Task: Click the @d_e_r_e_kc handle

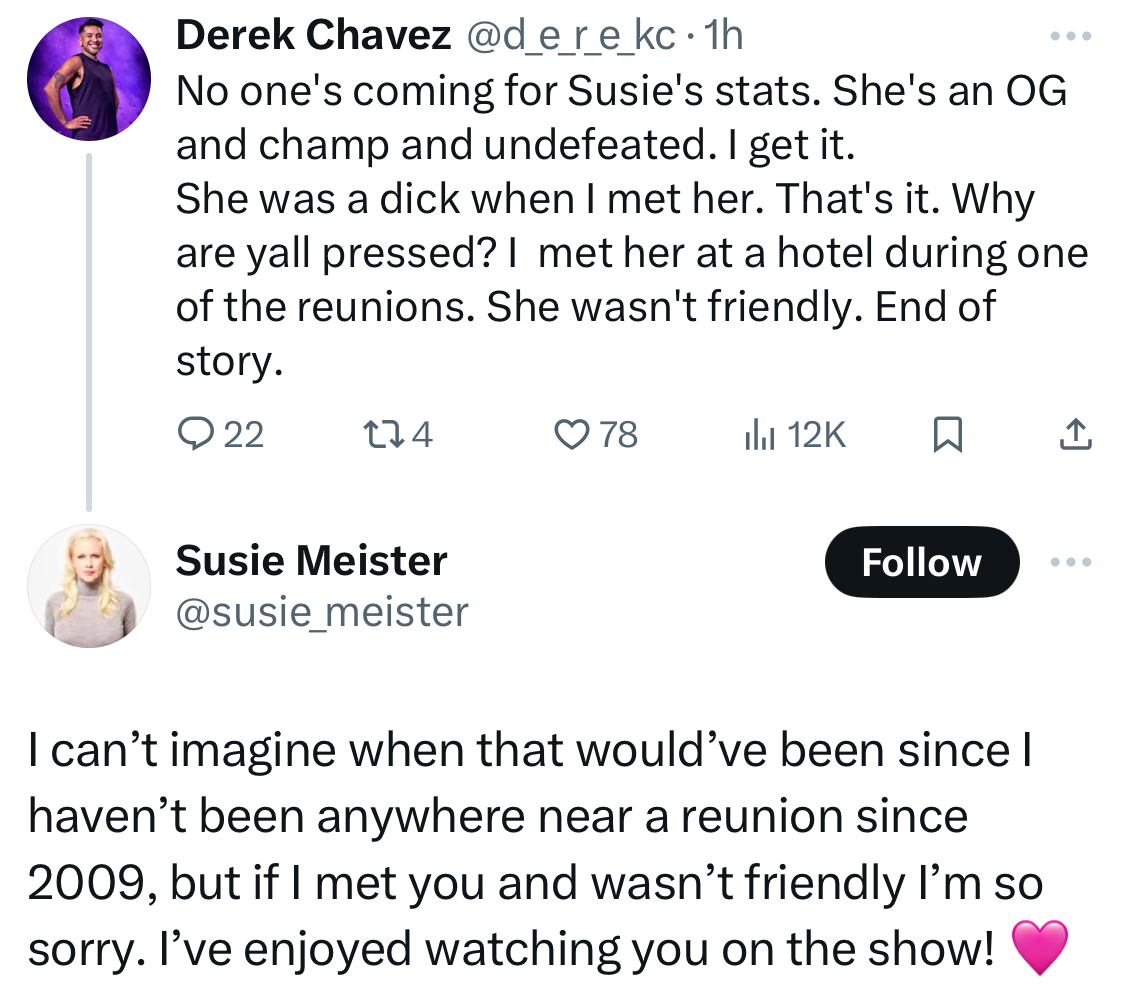Action: point(571,36)
